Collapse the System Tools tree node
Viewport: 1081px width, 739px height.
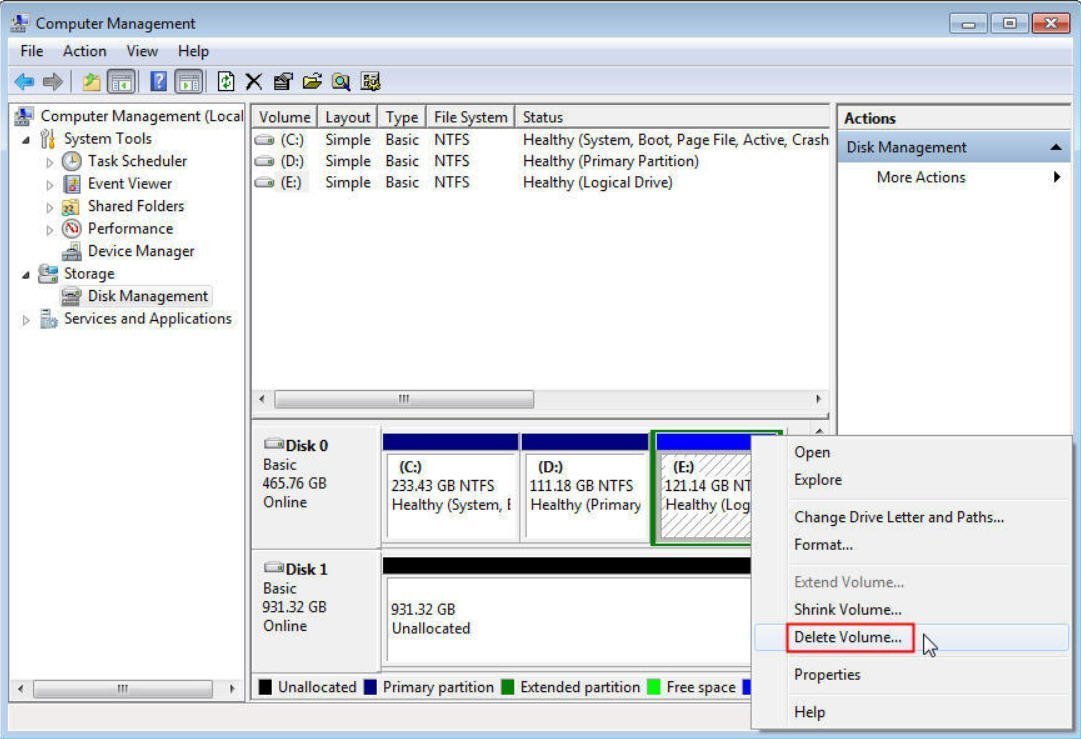click(26, 140)
